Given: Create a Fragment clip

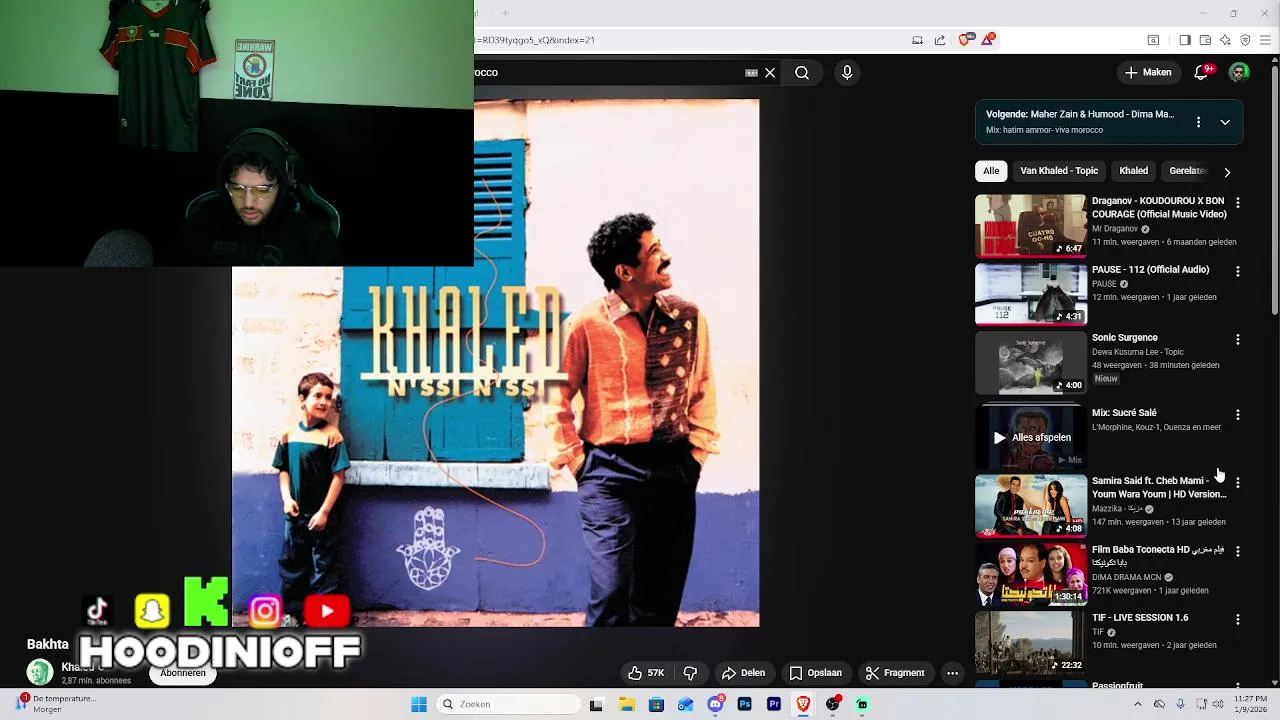Looking at the screenshot, I should pos(895,673).
